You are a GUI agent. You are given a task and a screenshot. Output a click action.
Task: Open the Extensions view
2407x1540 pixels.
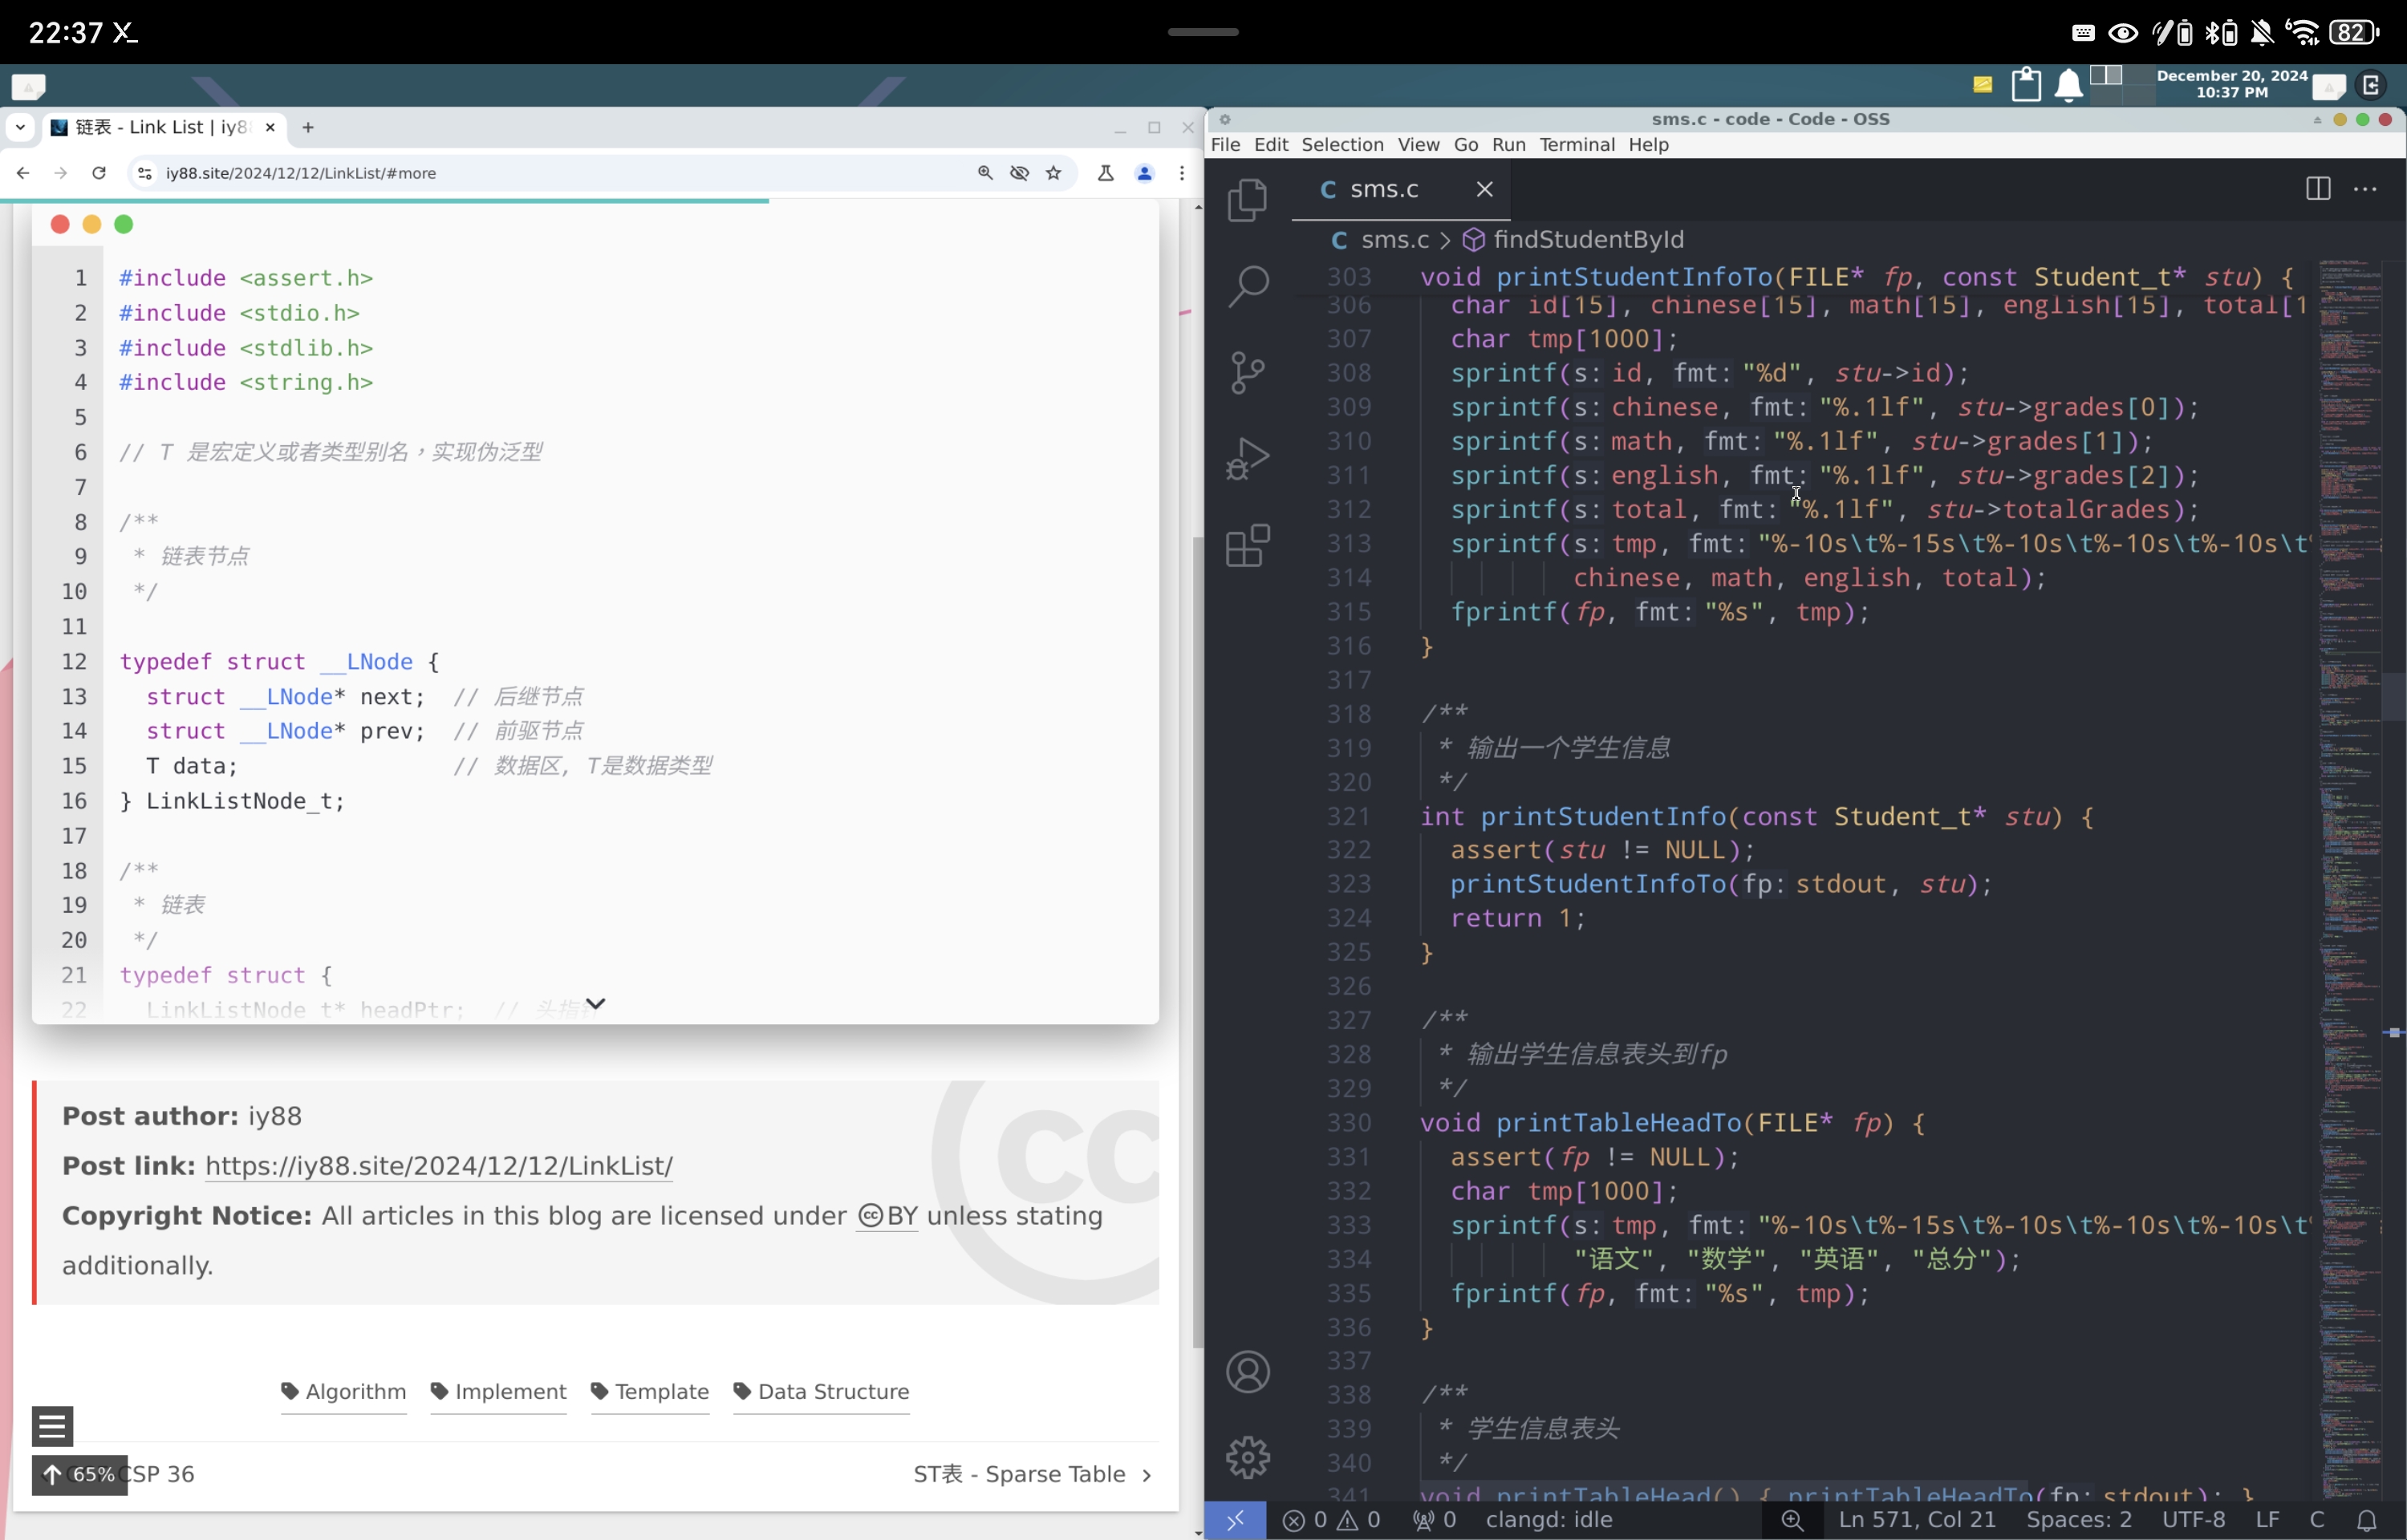[x=1247, y=546]
